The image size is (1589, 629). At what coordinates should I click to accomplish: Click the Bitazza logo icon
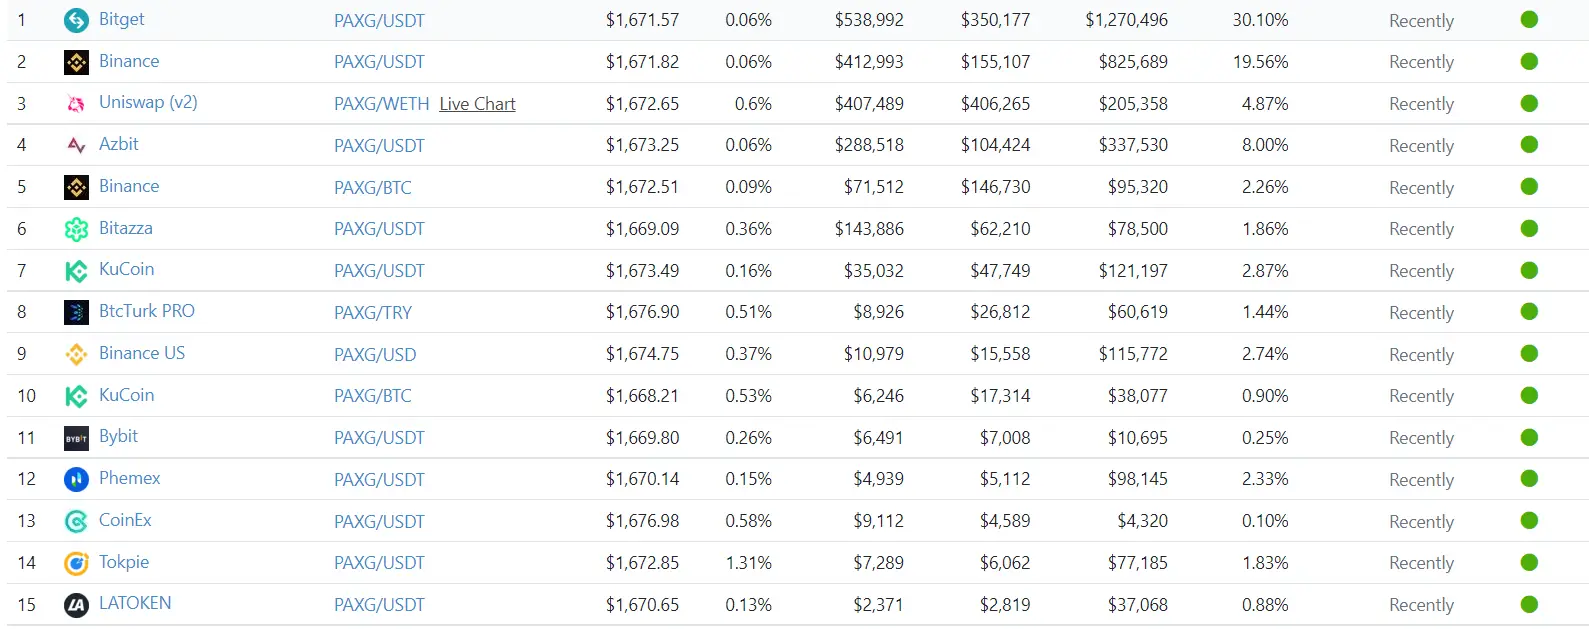pyautogui.click(x=76, y=229)
